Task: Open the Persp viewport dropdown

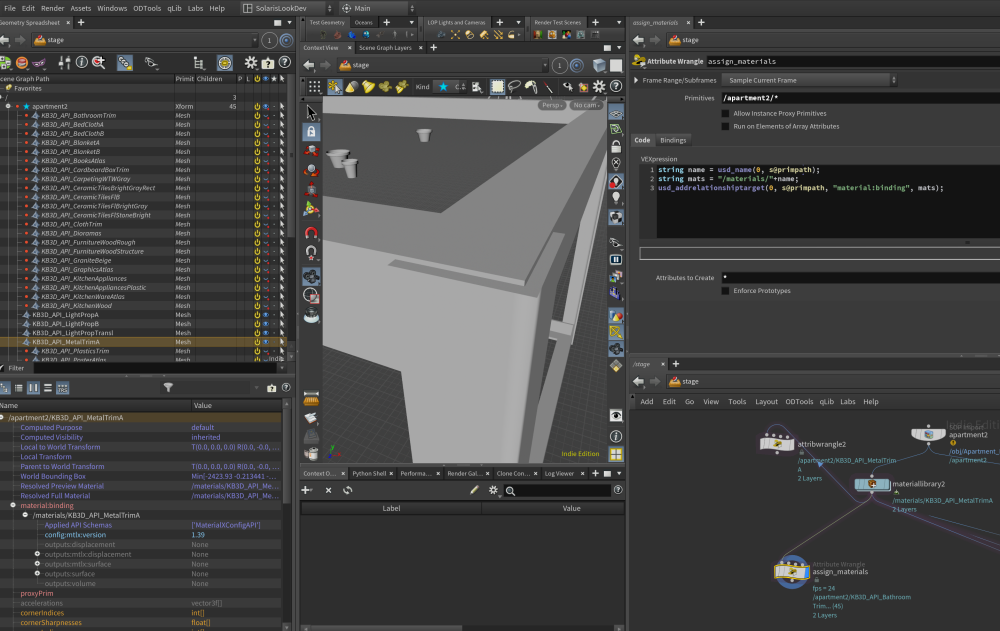Action: pos(552,105)
